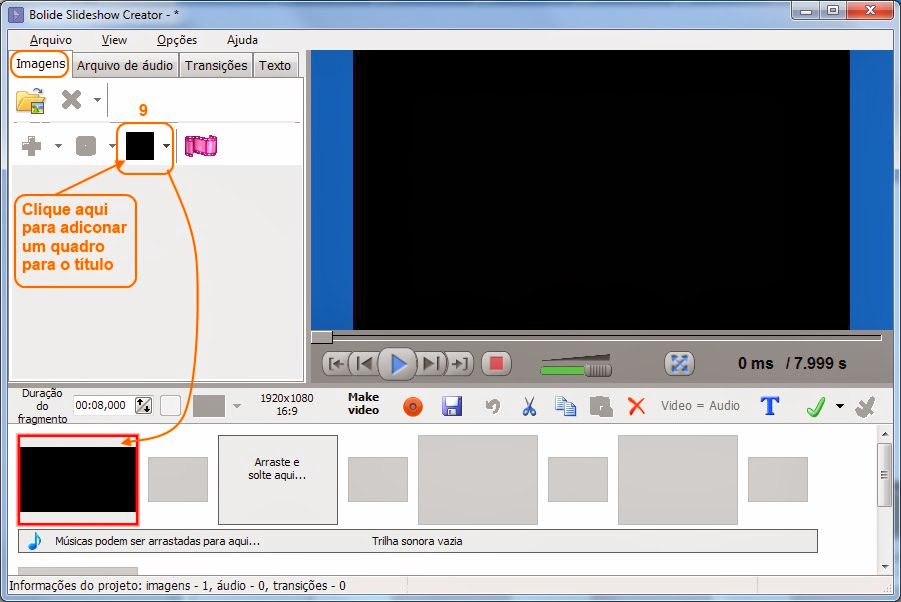Image resolution: width=901 pixels, height=602 pixels.
Task: Click the gray X remove image icon
Action: [x=72, y=99]
